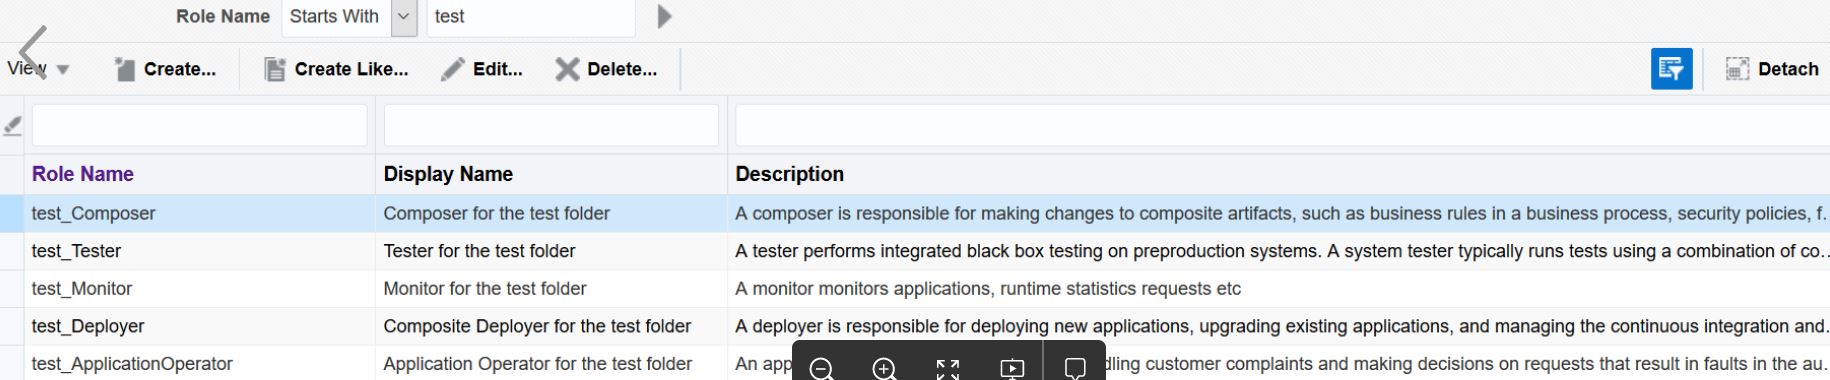The width and height of the screenshot is (1830, 380).
Task: Click the comment bubble icon
Action: point(1075,369)
